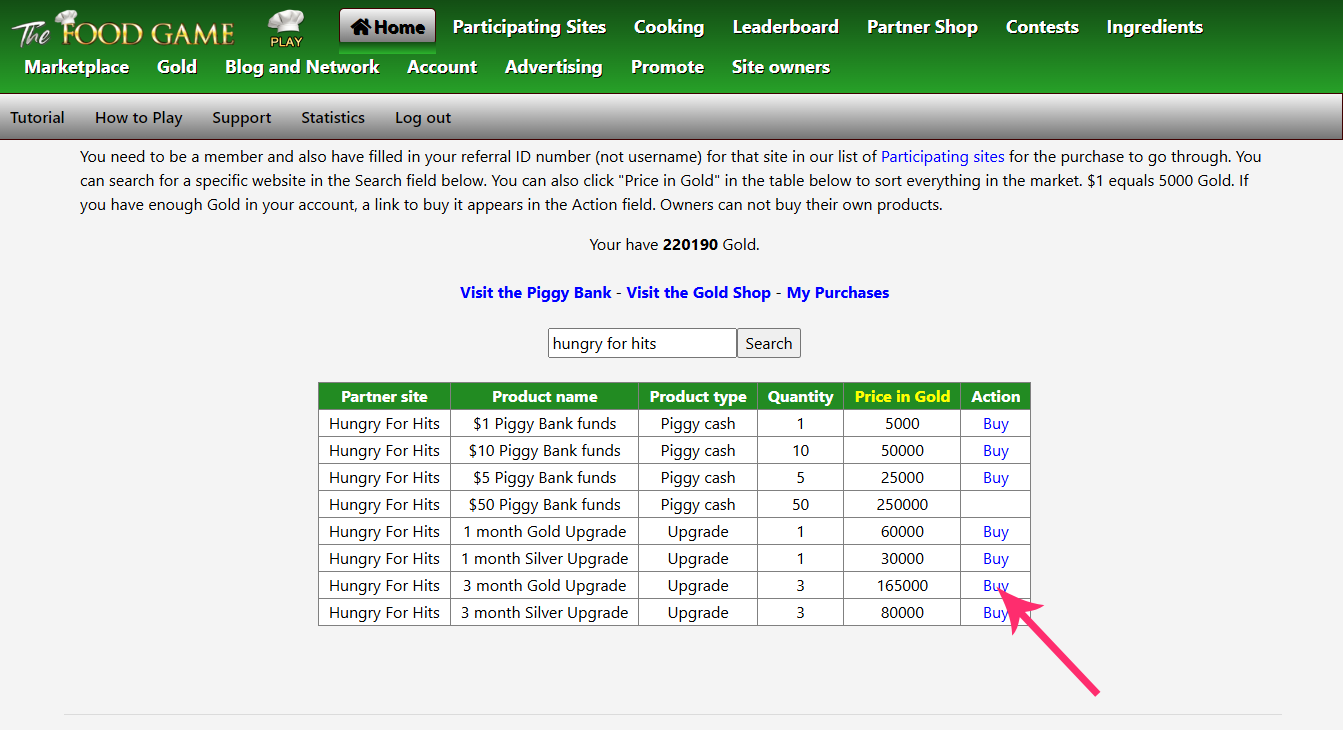
Task: Click the Product name column header
Action: coord(545,397)
